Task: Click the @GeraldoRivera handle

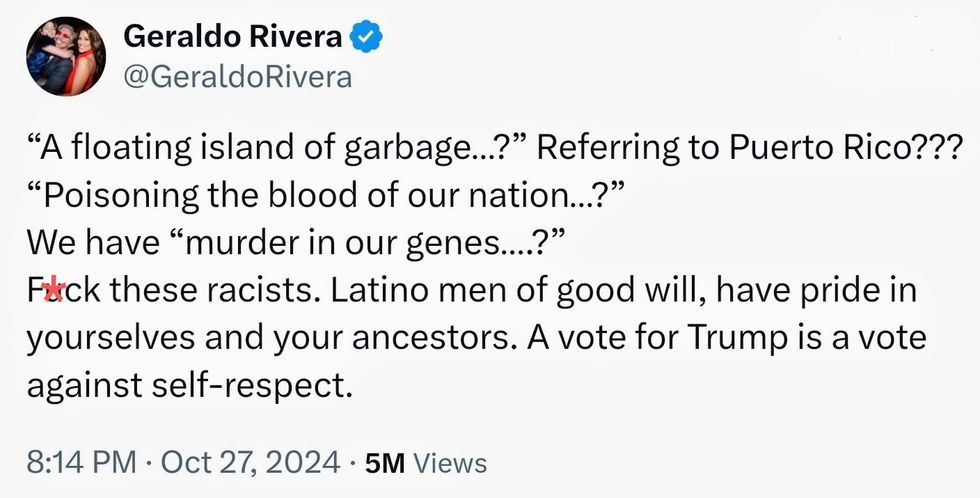Action: (x=237, y=77)
